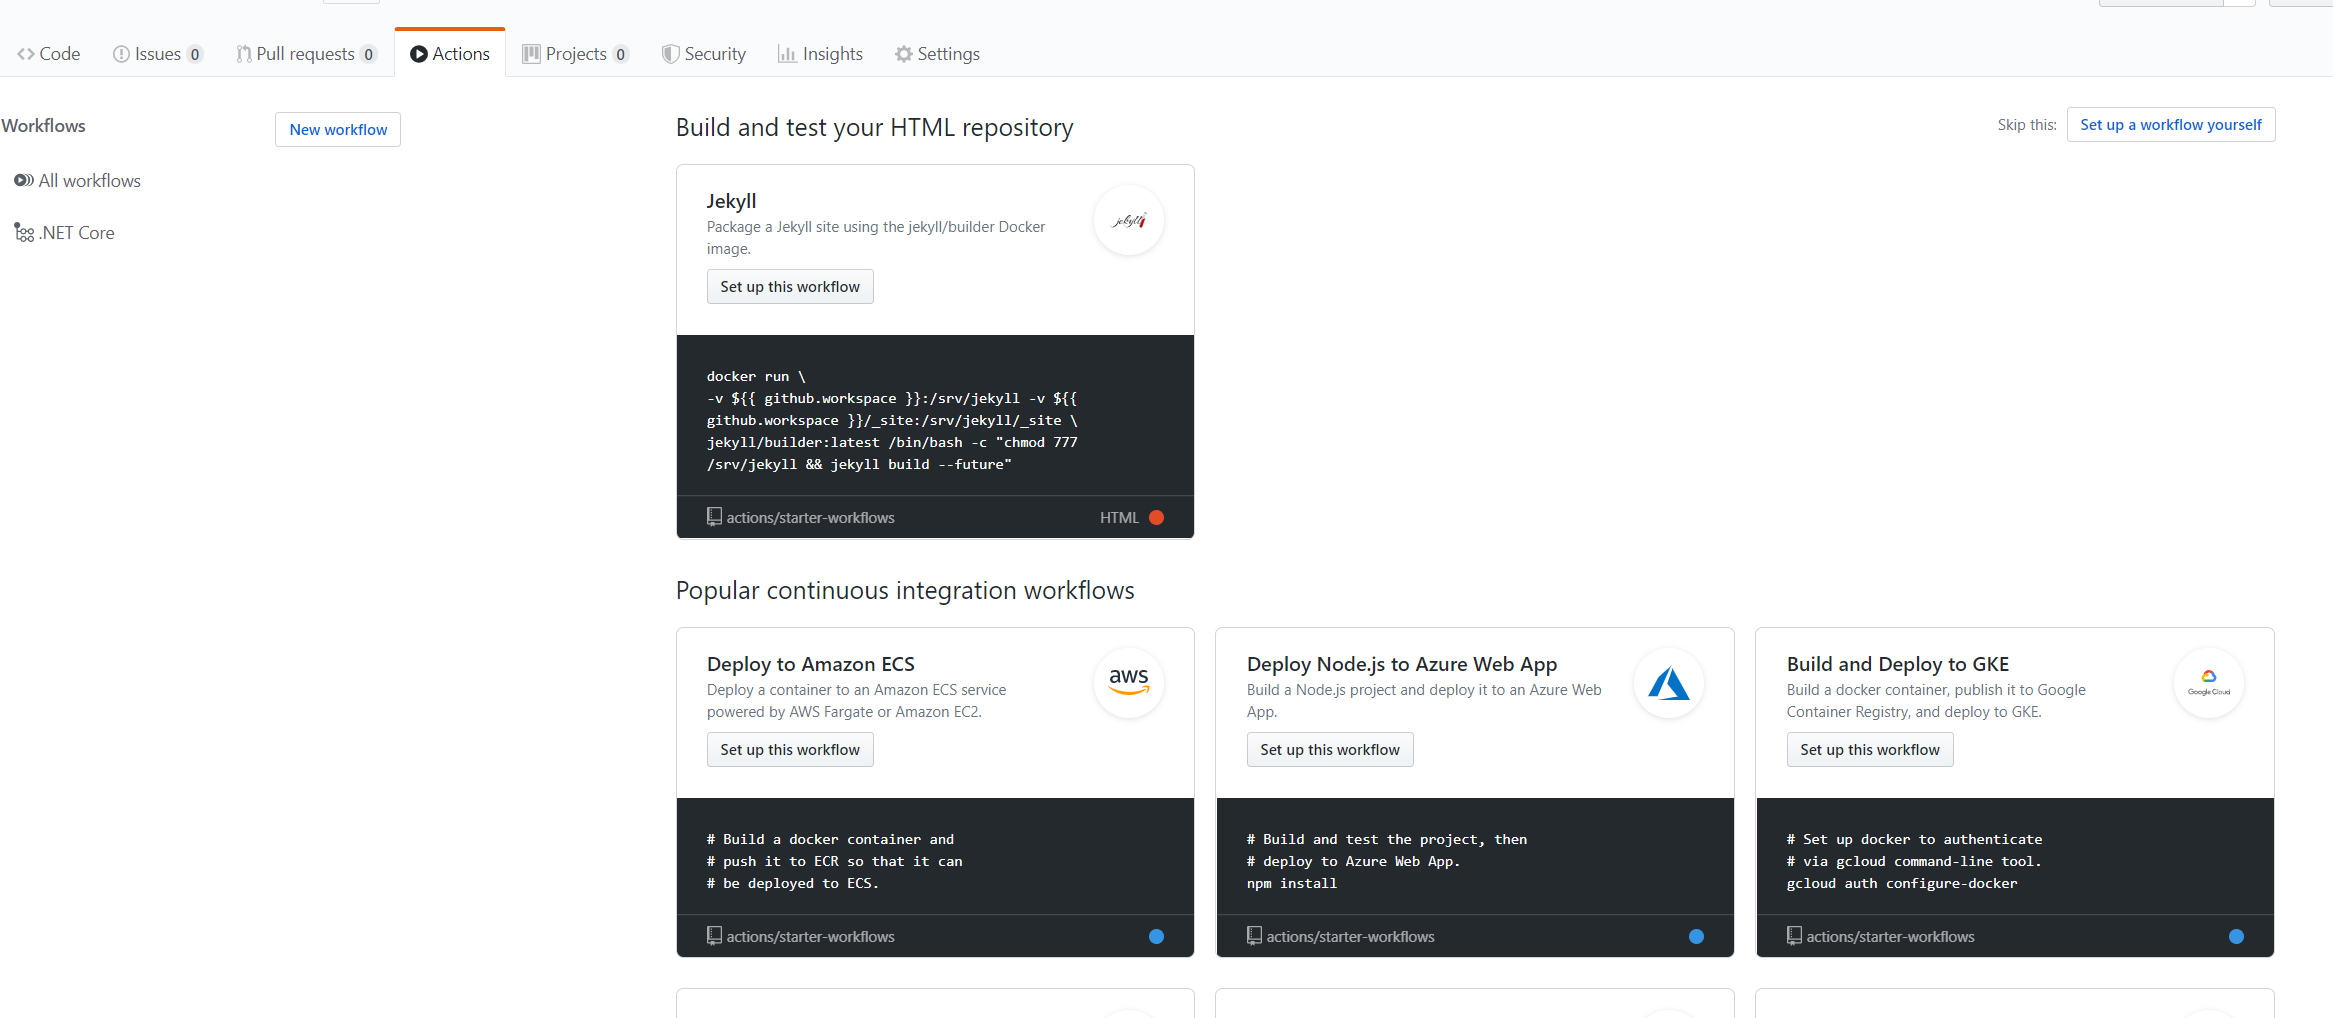Viewport: 2333px width, 1018px height.
Task: Set up the Deploy to Amazon ECS workflow
Action: pos(790,750)
